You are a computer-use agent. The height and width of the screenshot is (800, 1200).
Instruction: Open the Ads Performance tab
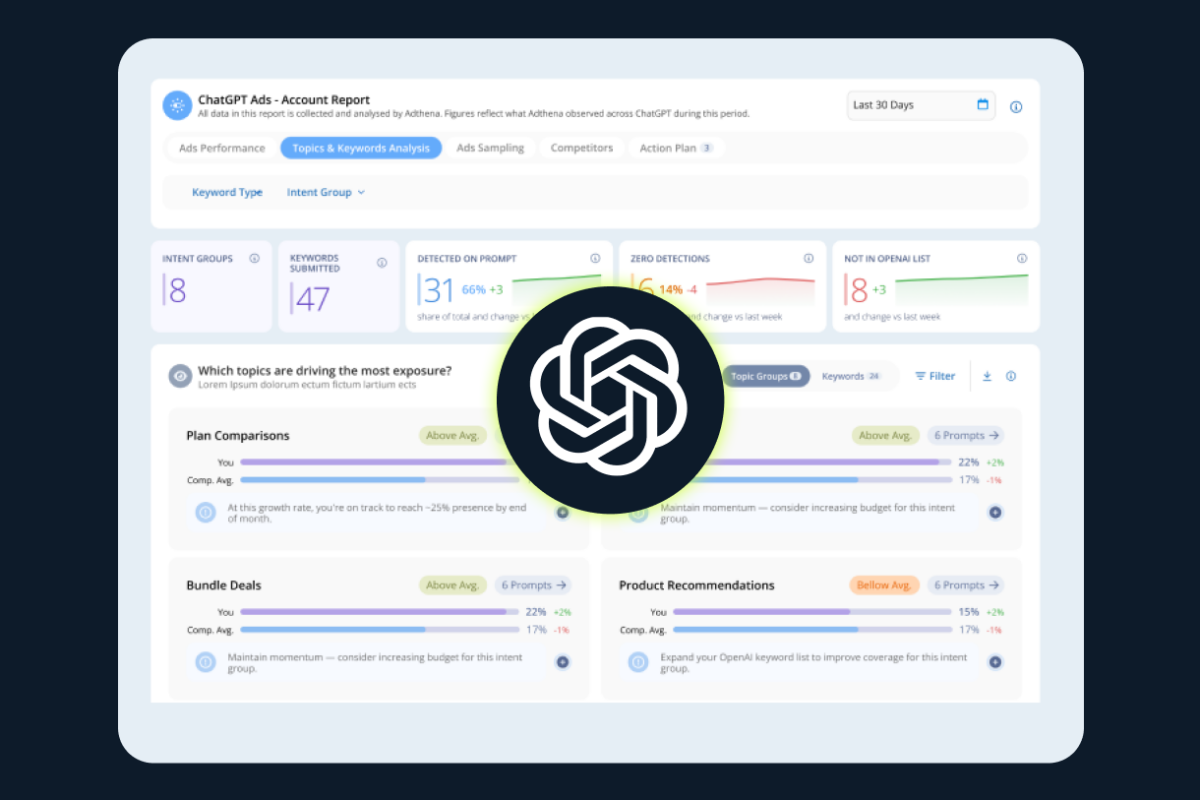coord(222,148)
